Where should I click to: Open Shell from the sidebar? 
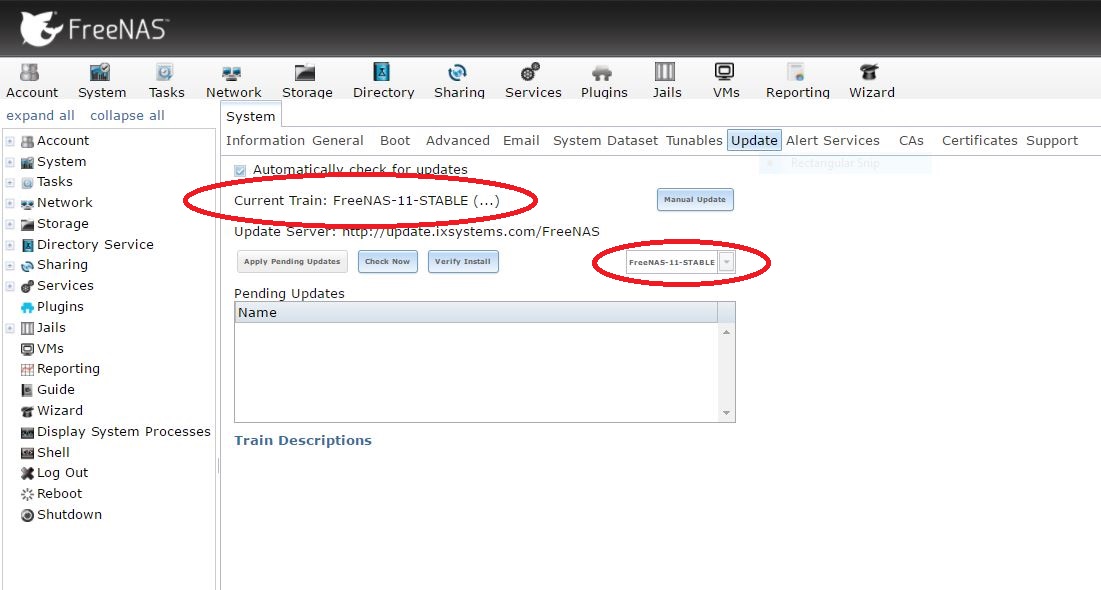point(53,453)
